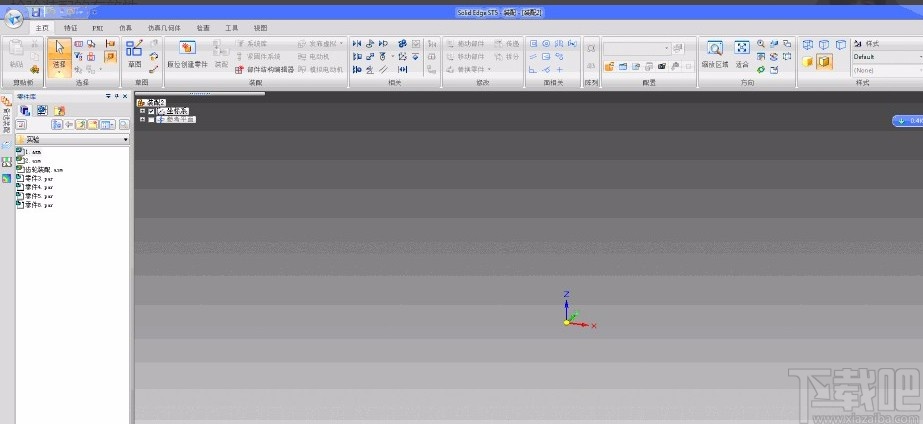Click the magnifier zoom icon in 方向 group
The image size is (923, 424).
(x=761, y=44)
